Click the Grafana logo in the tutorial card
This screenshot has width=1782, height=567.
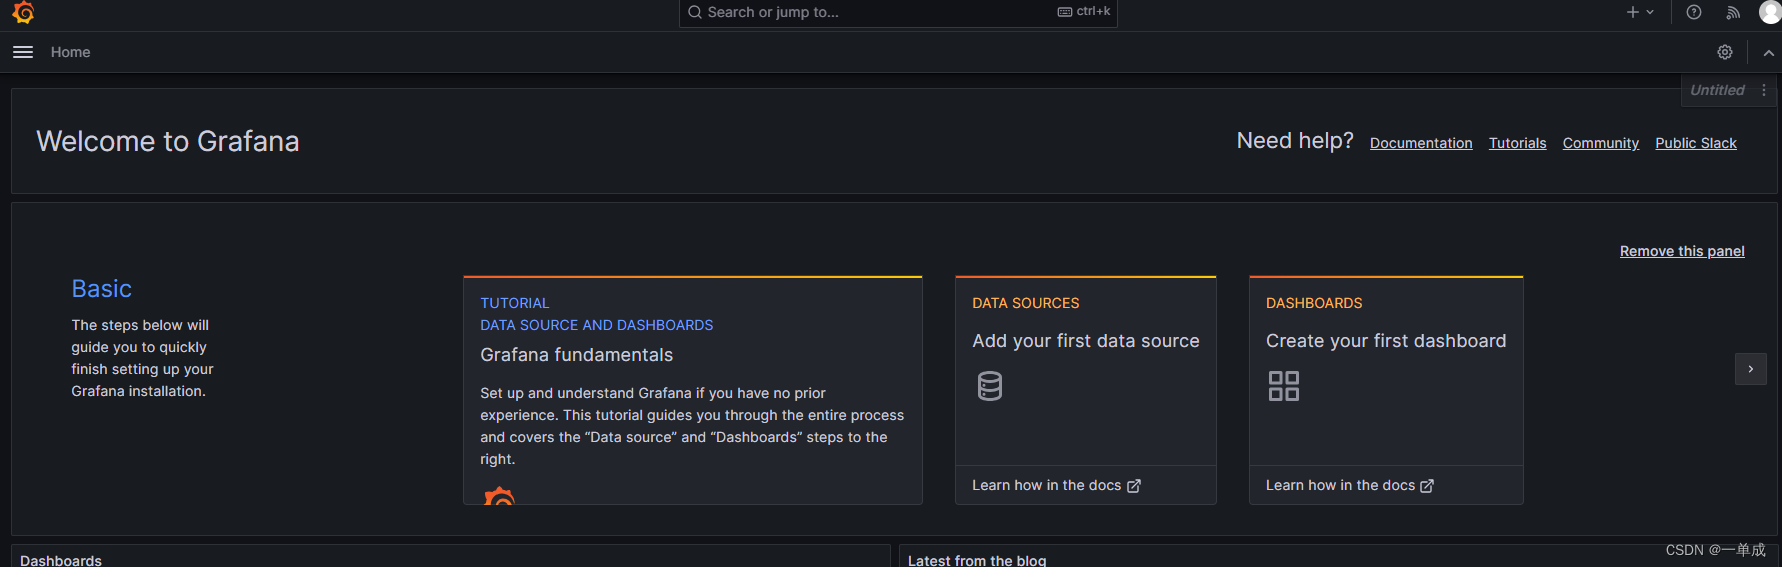tap(499, 495)
